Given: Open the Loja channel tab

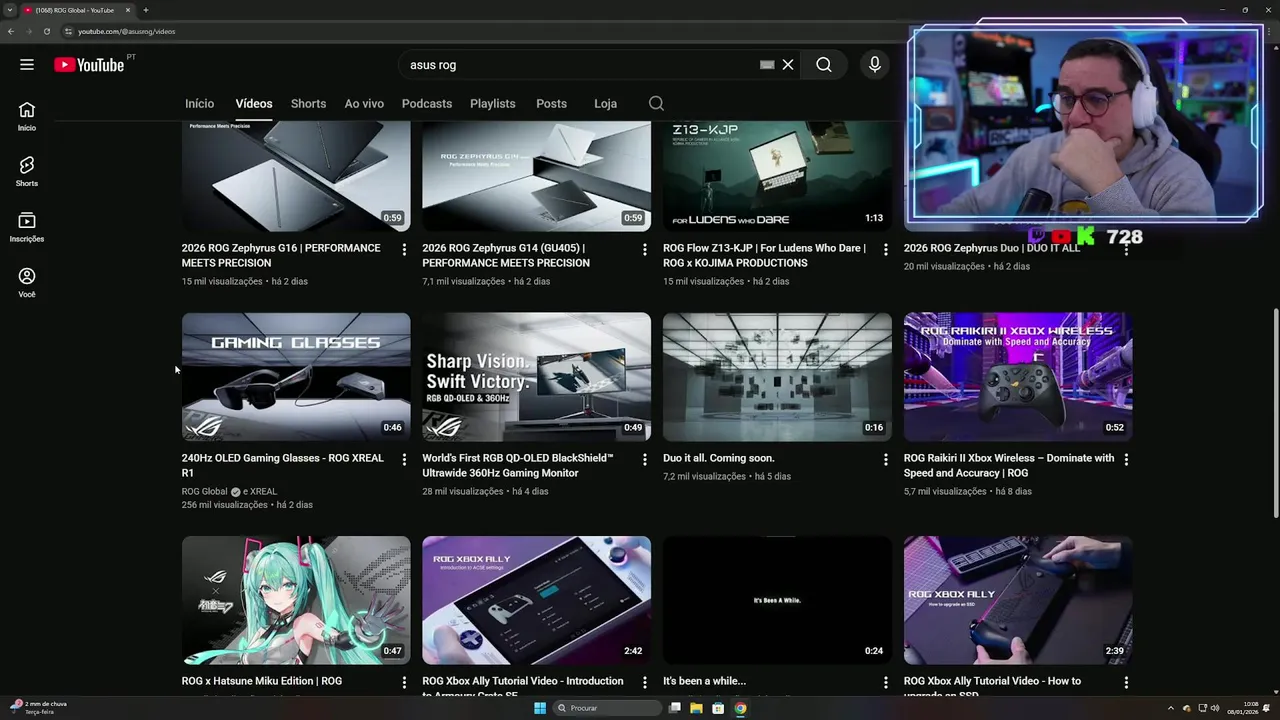Looking at the screenshot, I should click(605, 103).
